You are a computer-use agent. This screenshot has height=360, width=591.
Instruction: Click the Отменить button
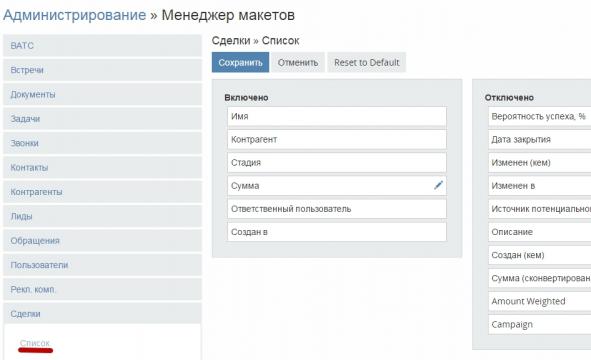point(298,62)
